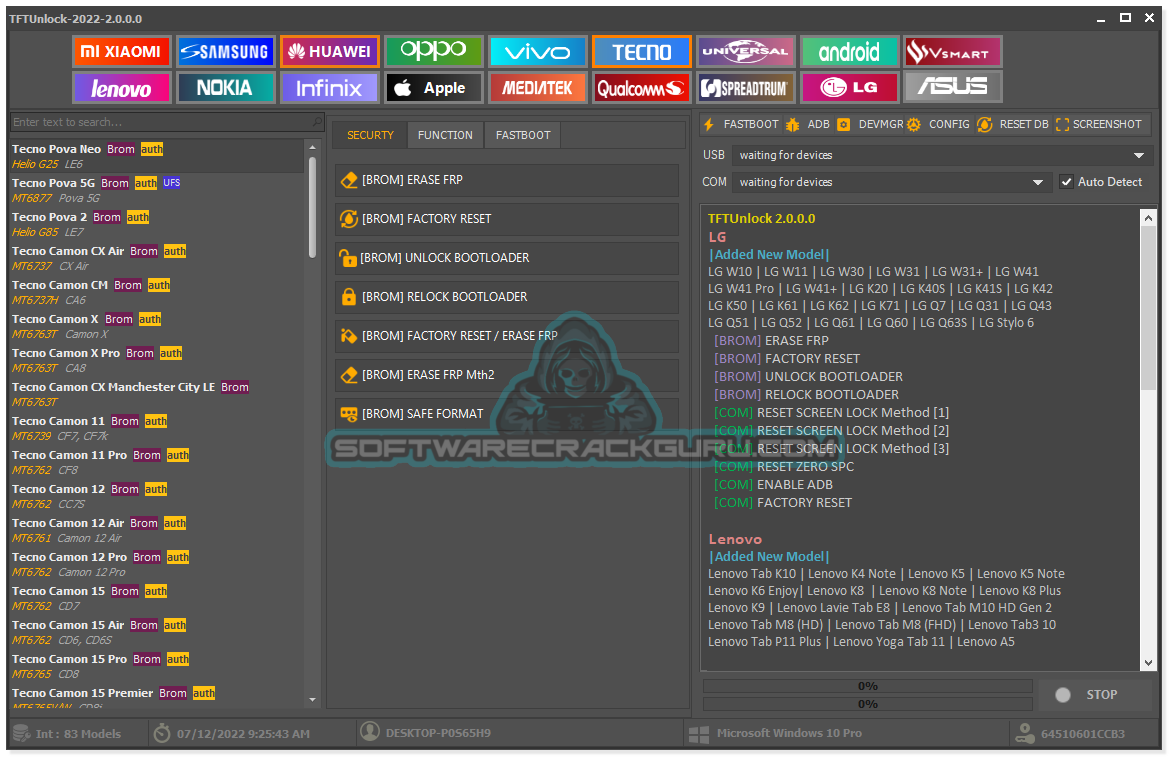The height and width of the screenshot is (757, 1169).
Task: Switch to the SECURITY tab
Action: pos(370,135)
